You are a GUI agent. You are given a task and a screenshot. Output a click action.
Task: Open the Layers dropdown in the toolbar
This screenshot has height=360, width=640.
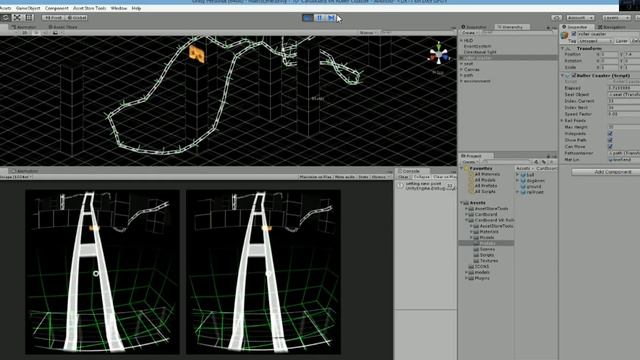click(x=616, y=18)
